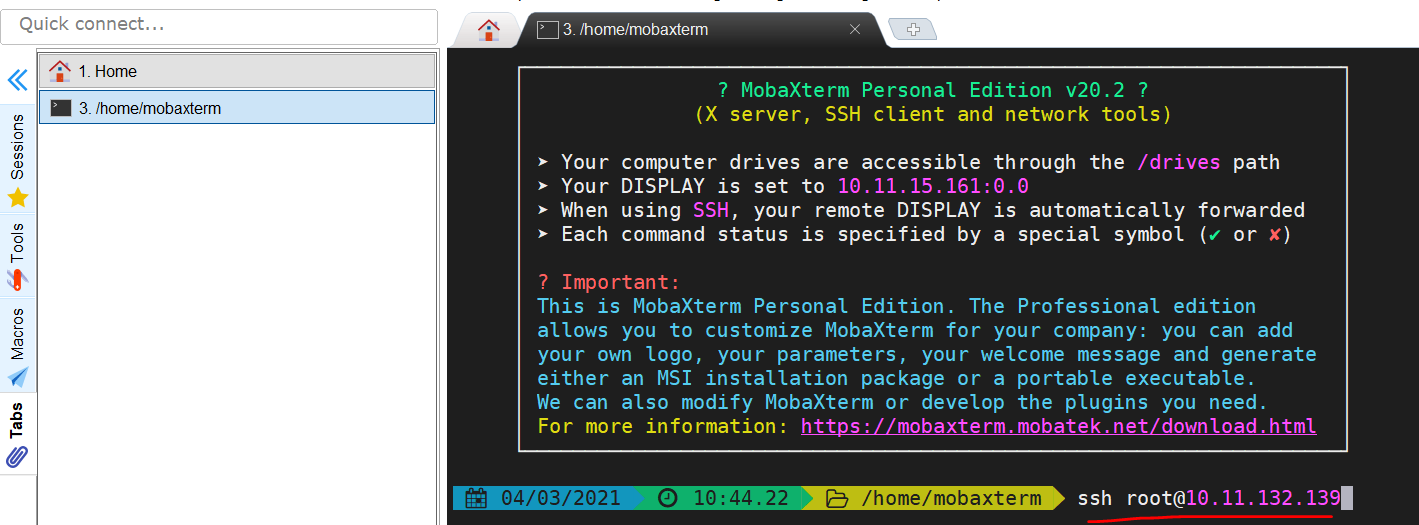Viewport: 1419px width, 525px height.
Task: Click the typed 'ssh' command text
Action: point(1095,498)
